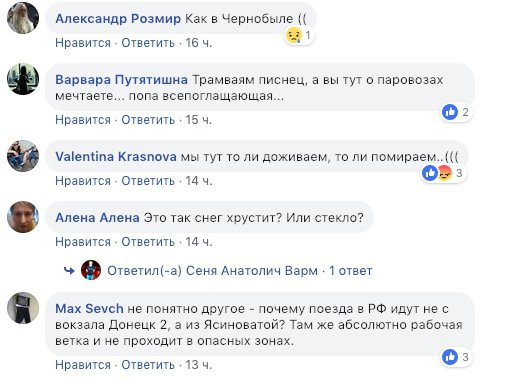Like Александр Розмир's comment via Нравится
The width and height of the screenshot is (507, 384).
[83, 43]
